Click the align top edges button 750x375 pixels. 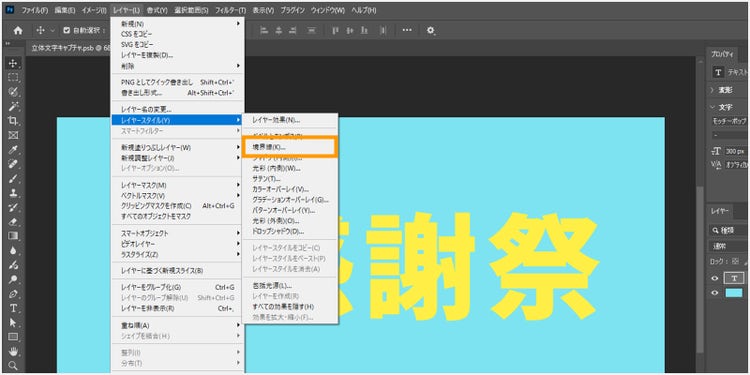335,30
